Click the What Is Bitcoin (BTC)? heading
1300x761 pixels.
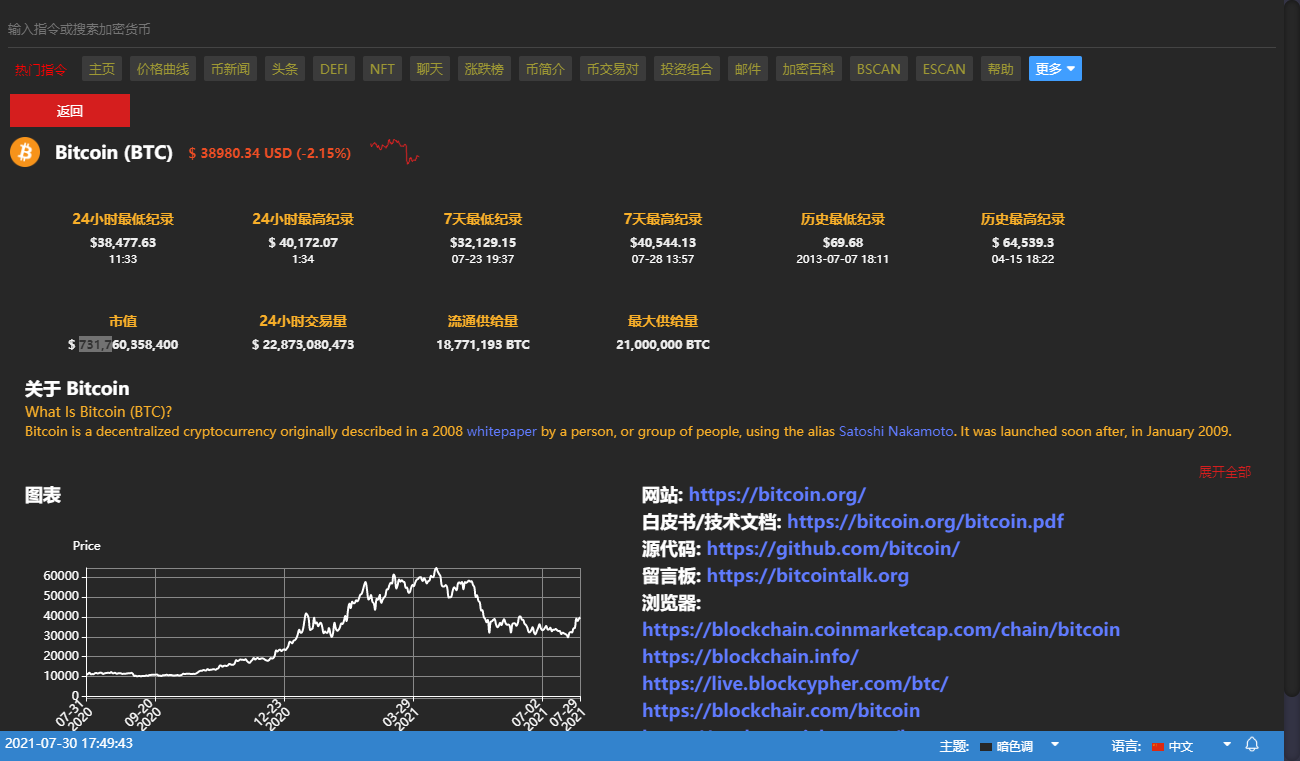(x=99, y=412)
